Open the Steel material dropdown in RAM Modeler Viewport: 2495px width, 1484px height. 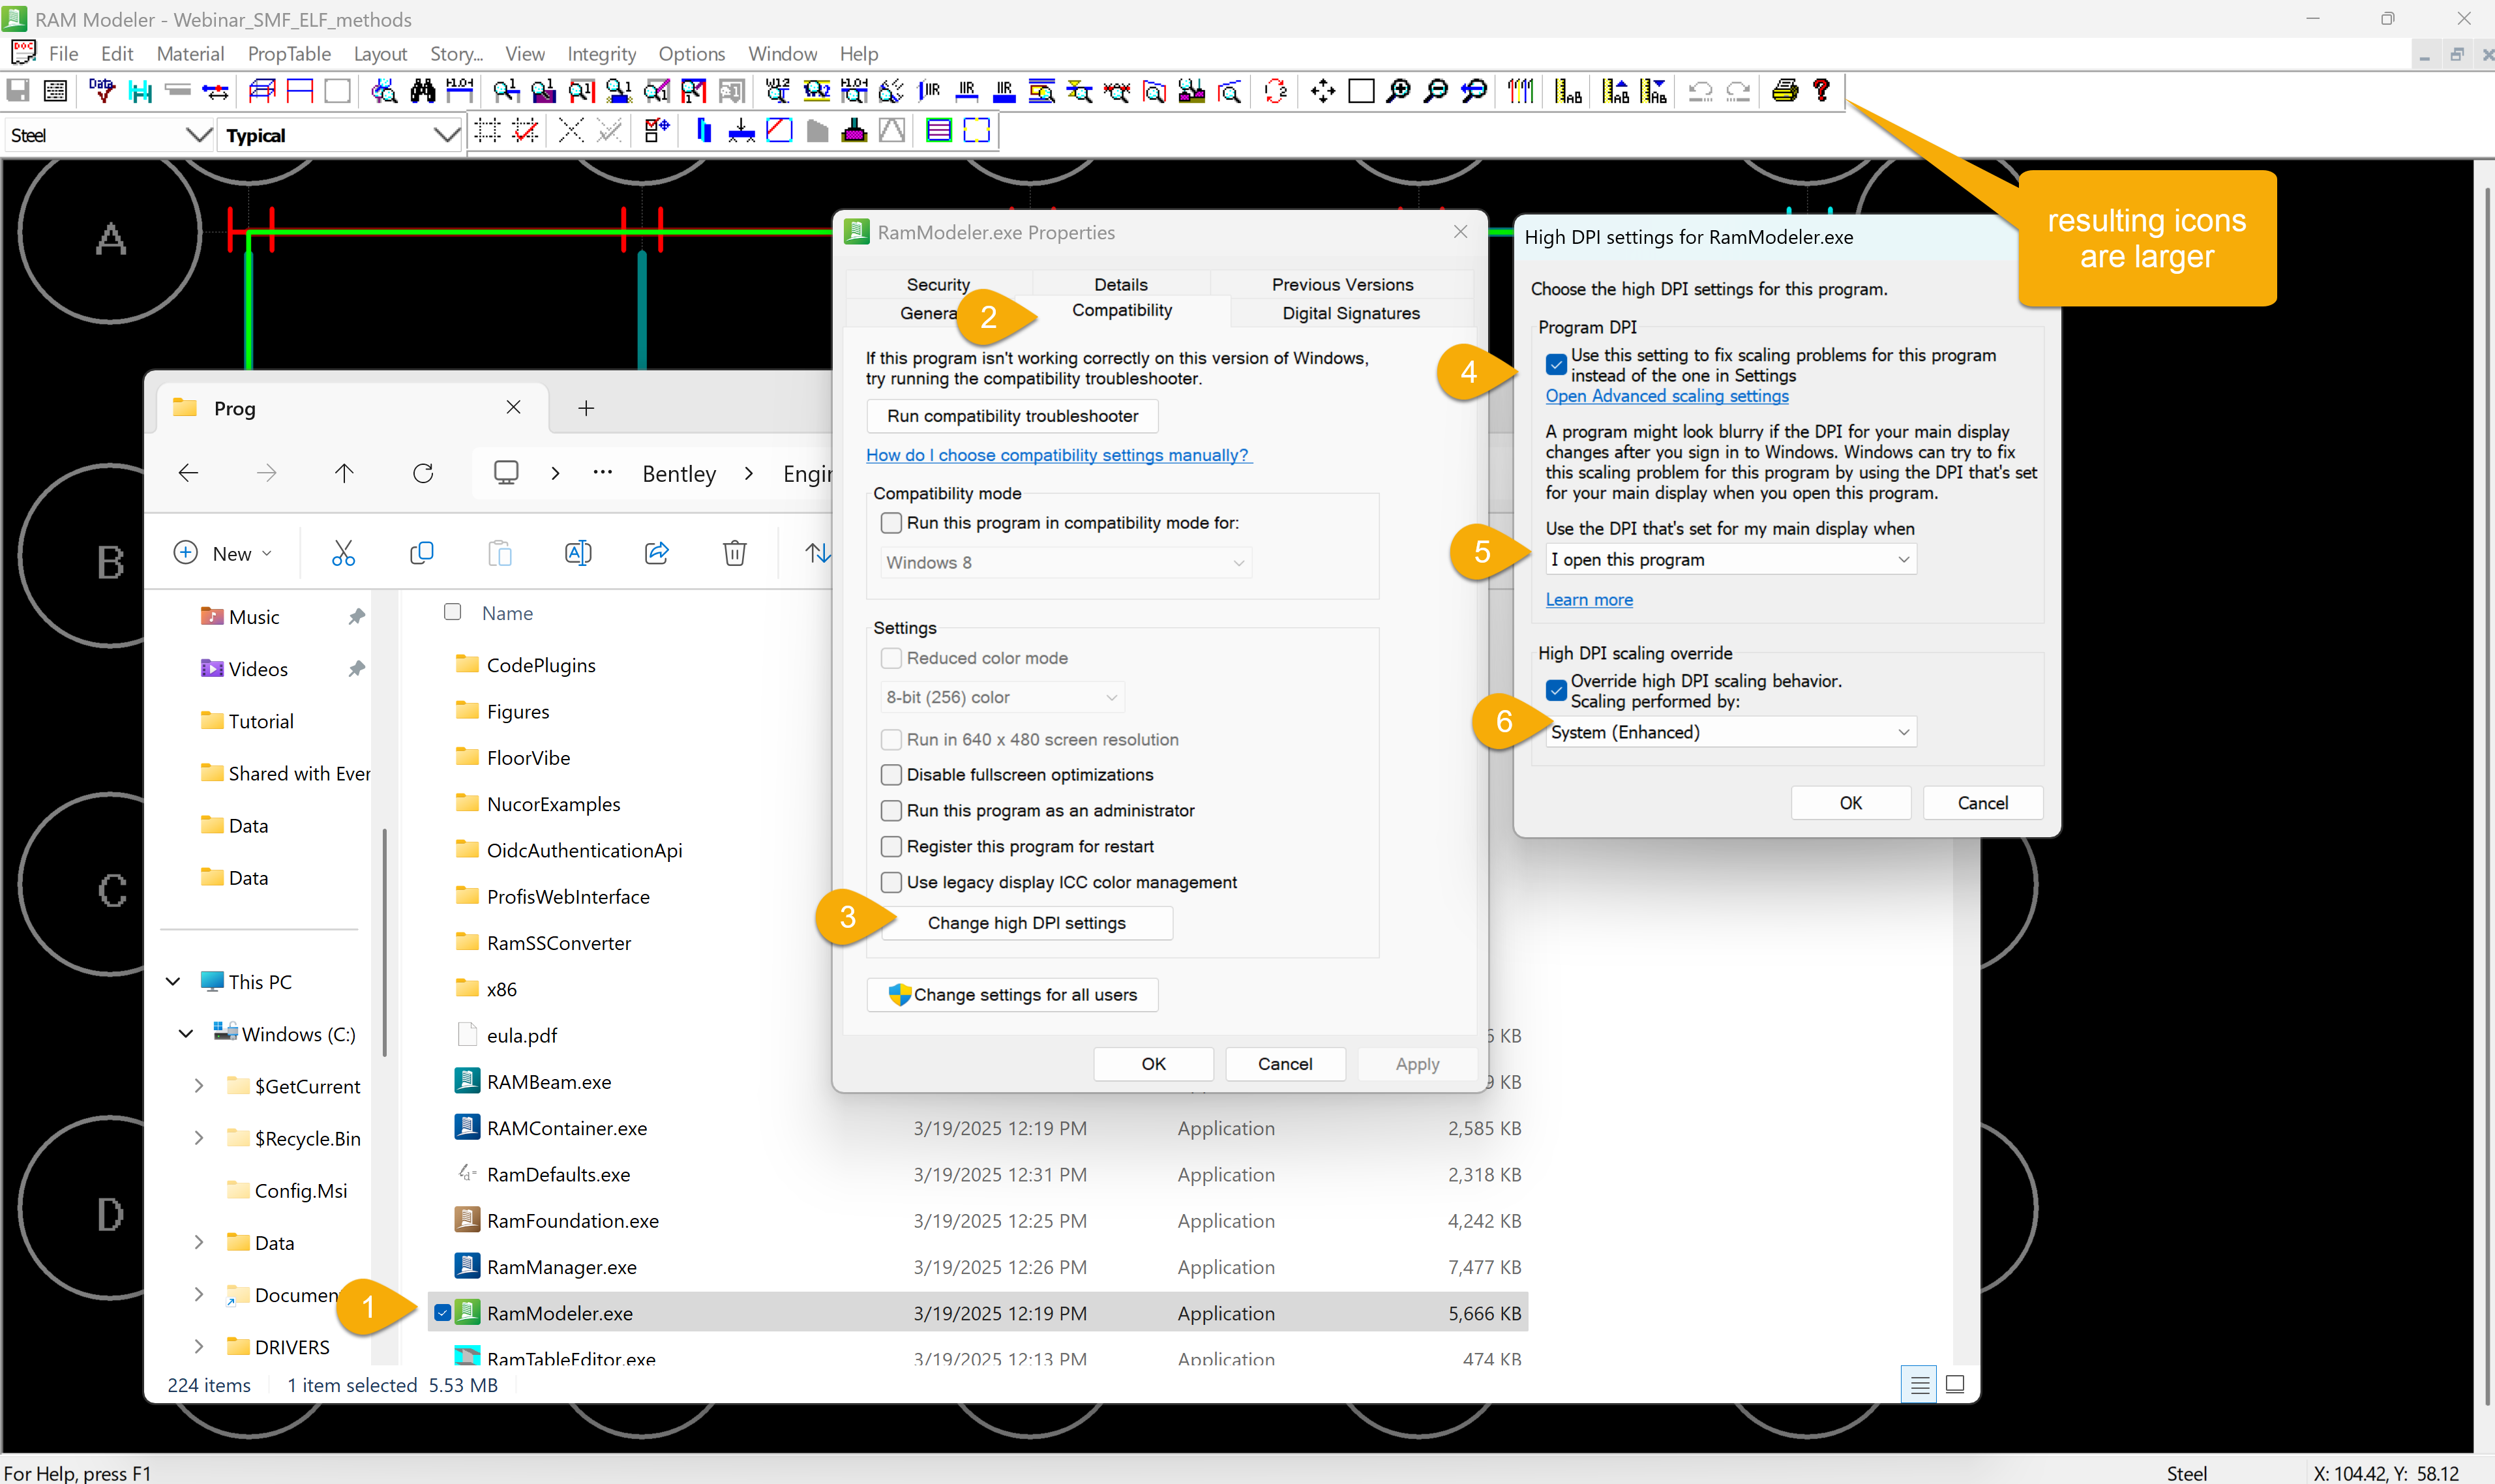(x=109, y=135)
